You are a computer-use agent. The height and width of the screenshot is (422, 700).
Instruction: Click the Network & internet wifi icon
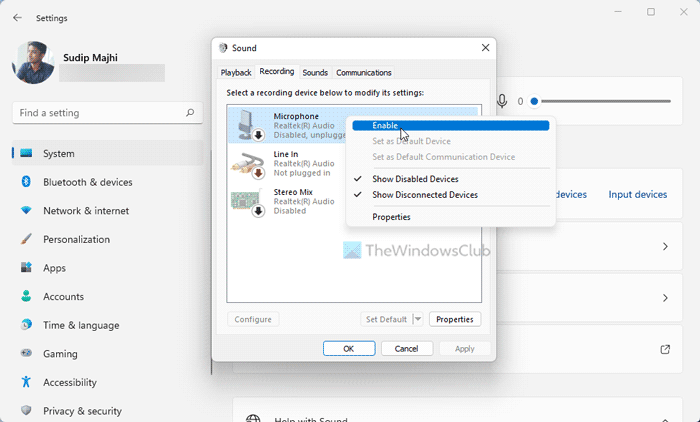26,210
